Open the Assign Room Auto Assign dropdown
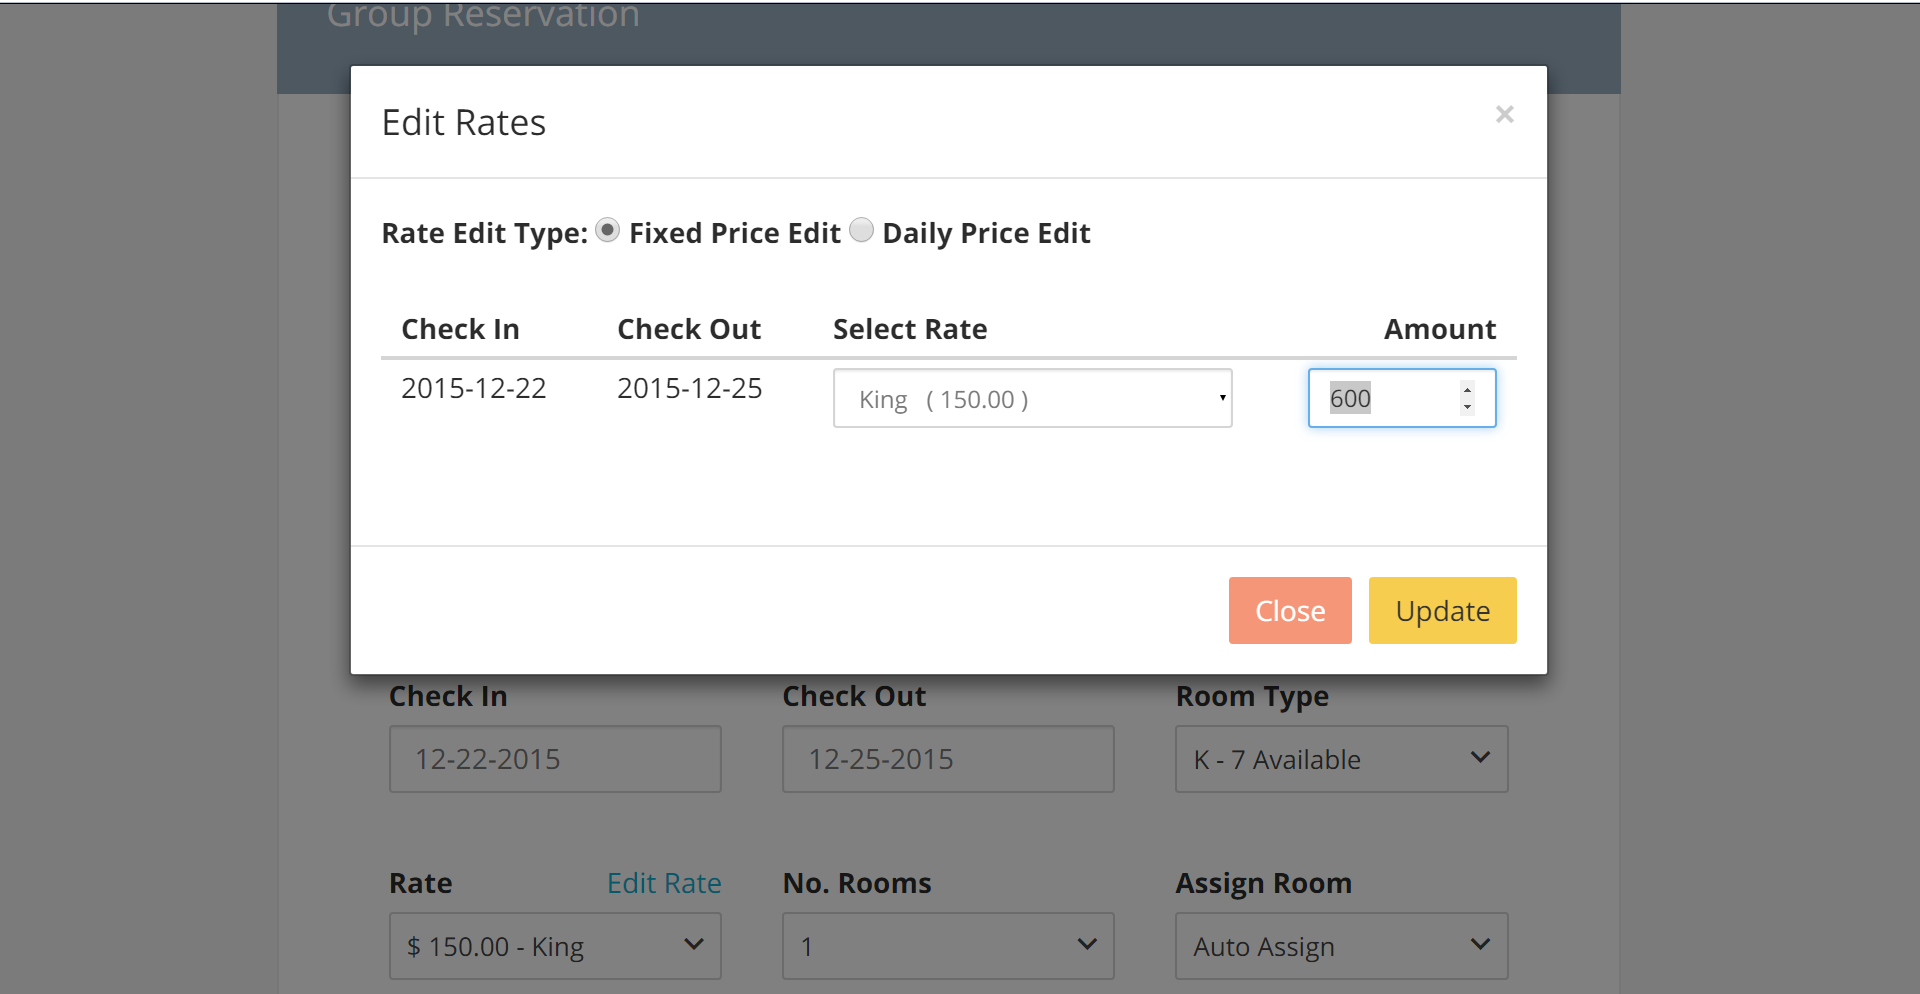 click(x=1341, y=946)
